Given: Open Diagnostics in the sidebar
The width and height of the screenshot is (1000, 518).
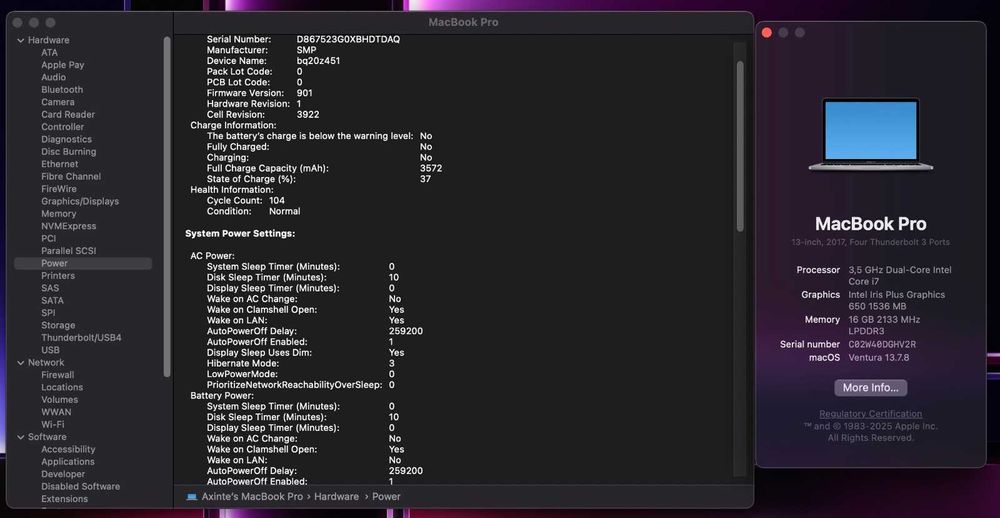Looking at the screenshot, I should pyautogui.click(x=66, y=139).
